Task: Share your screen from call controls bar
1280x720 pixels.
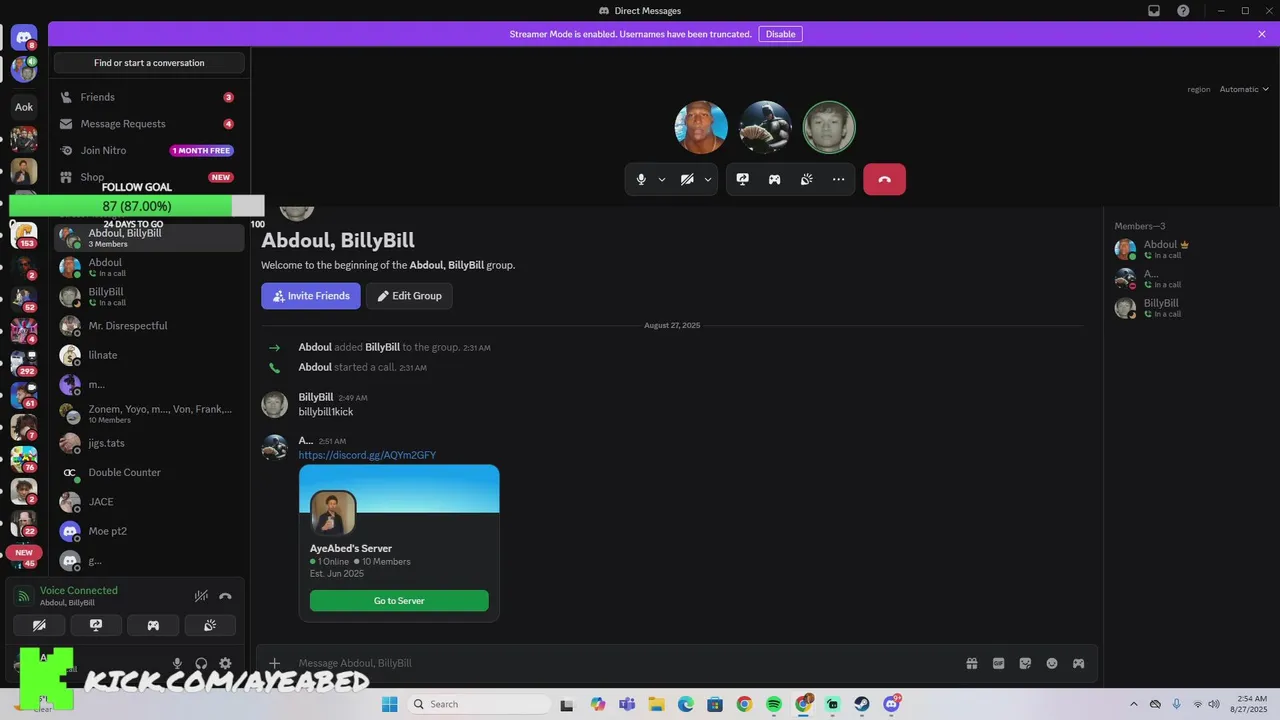Action: [742, 179]
